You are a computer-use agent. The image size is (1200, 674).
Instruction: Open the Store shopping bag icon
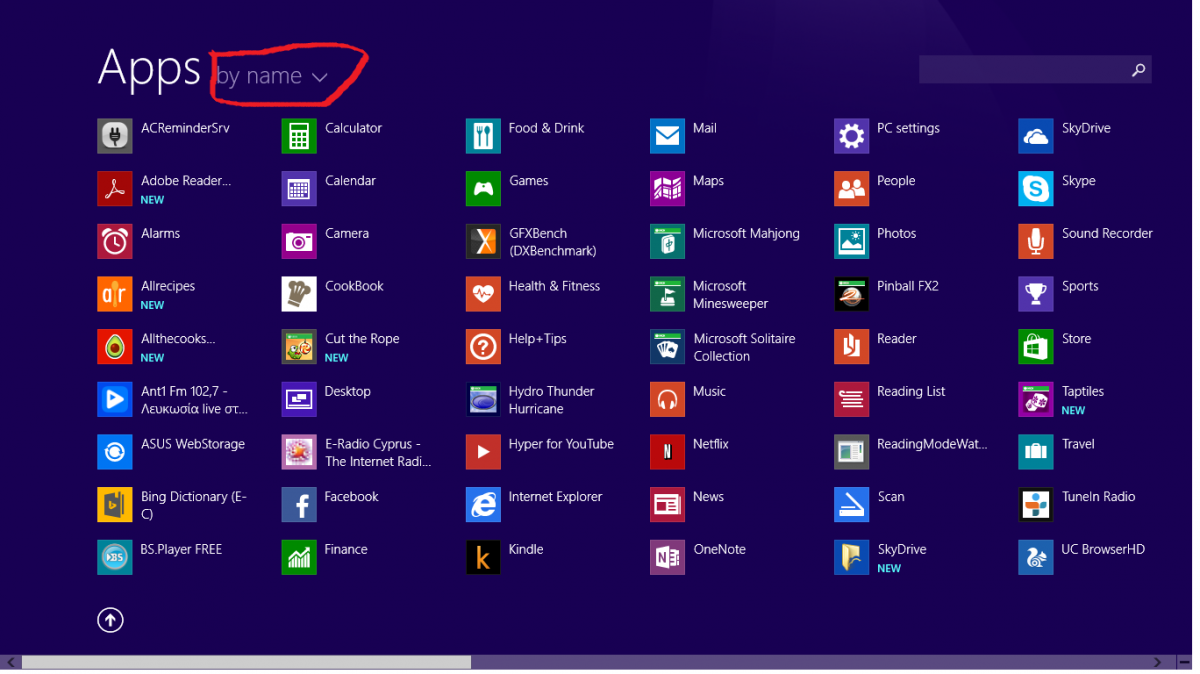[1036, 347]
